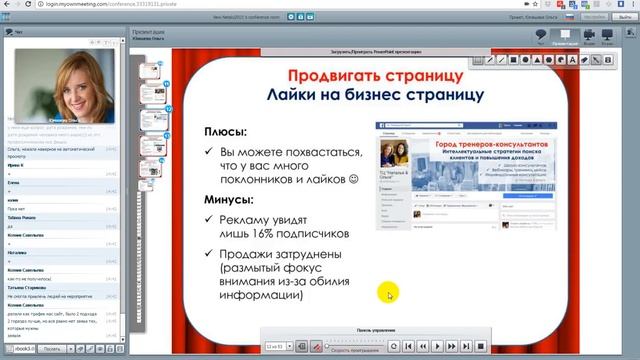Open slide thumbnail numbered 12
Image resolution: width=640 pixels, height=360 pixels.
tap(154, 120)
